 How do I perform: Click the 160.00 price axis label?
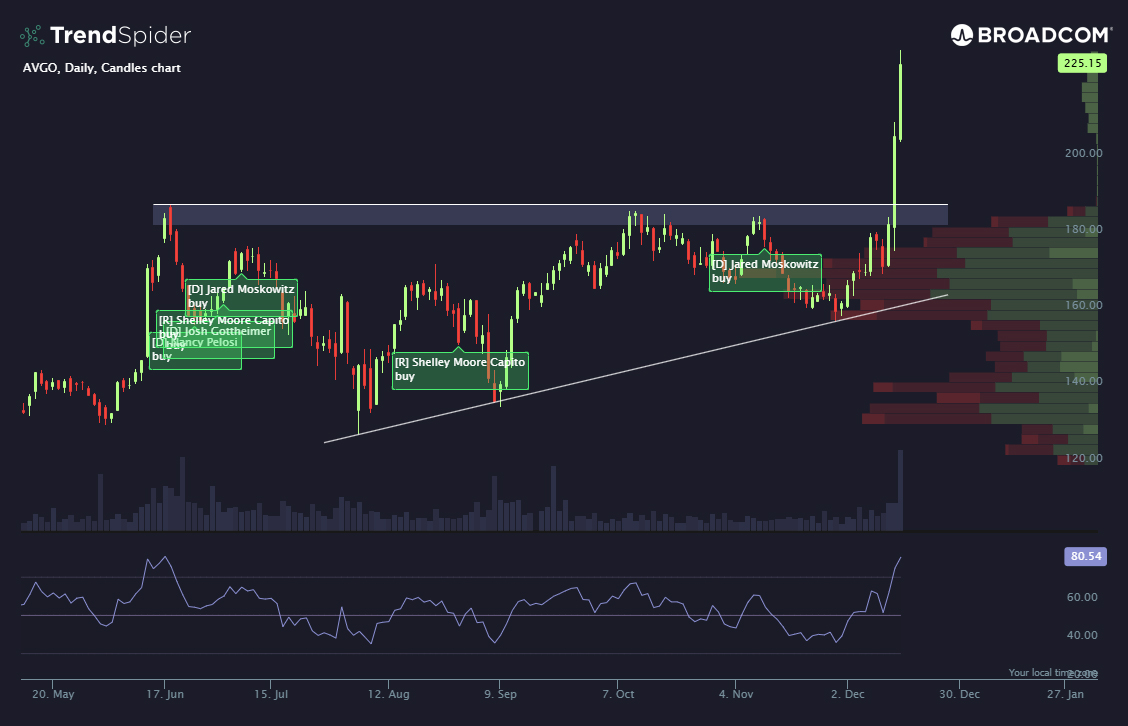coord(1083,305)
